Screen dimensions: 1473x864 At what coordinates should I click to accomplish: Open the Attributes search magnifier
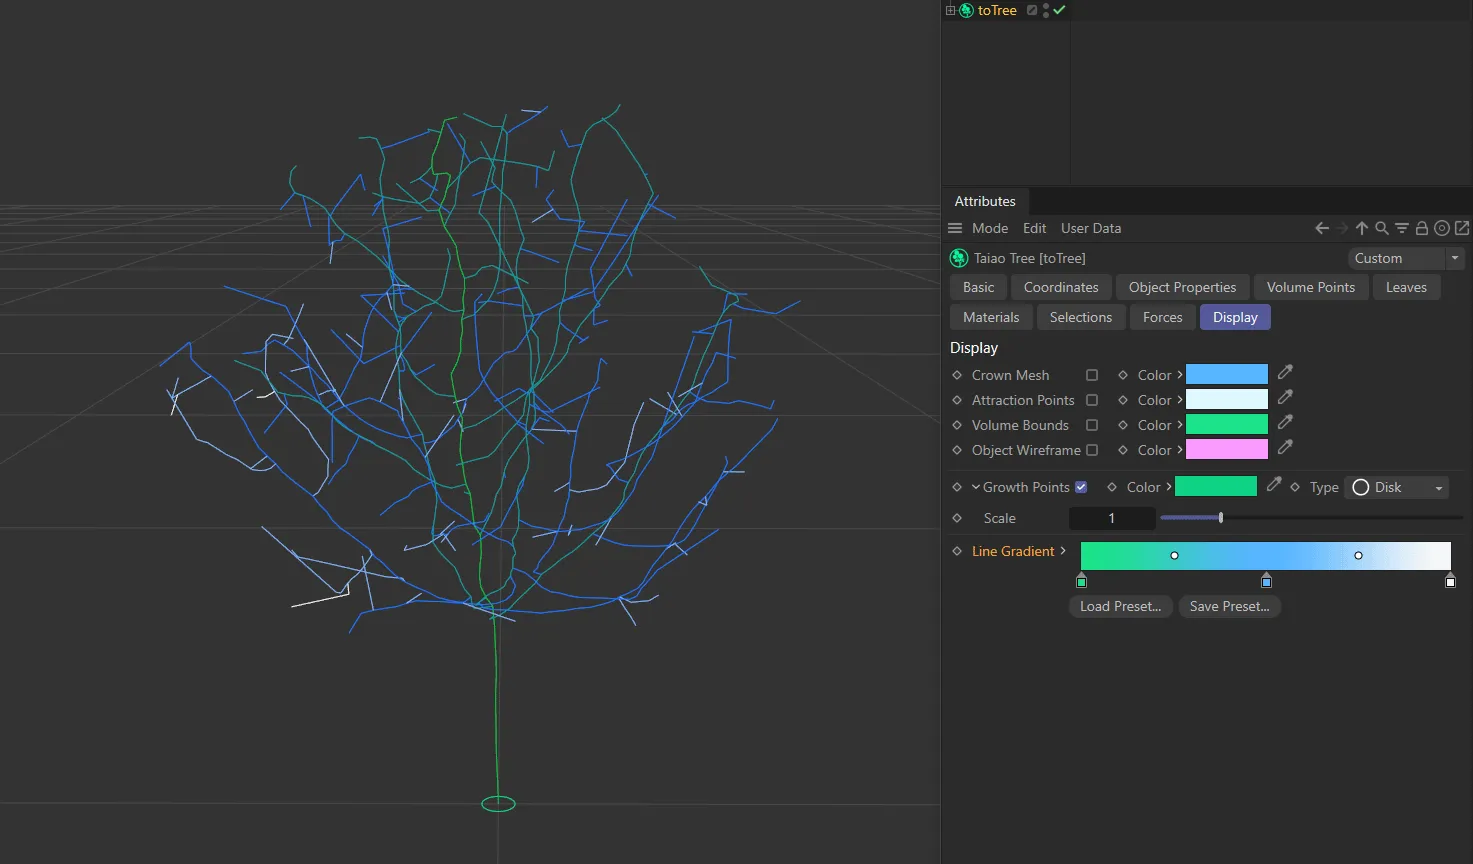pyautogui.click(x=1381, y=228)
